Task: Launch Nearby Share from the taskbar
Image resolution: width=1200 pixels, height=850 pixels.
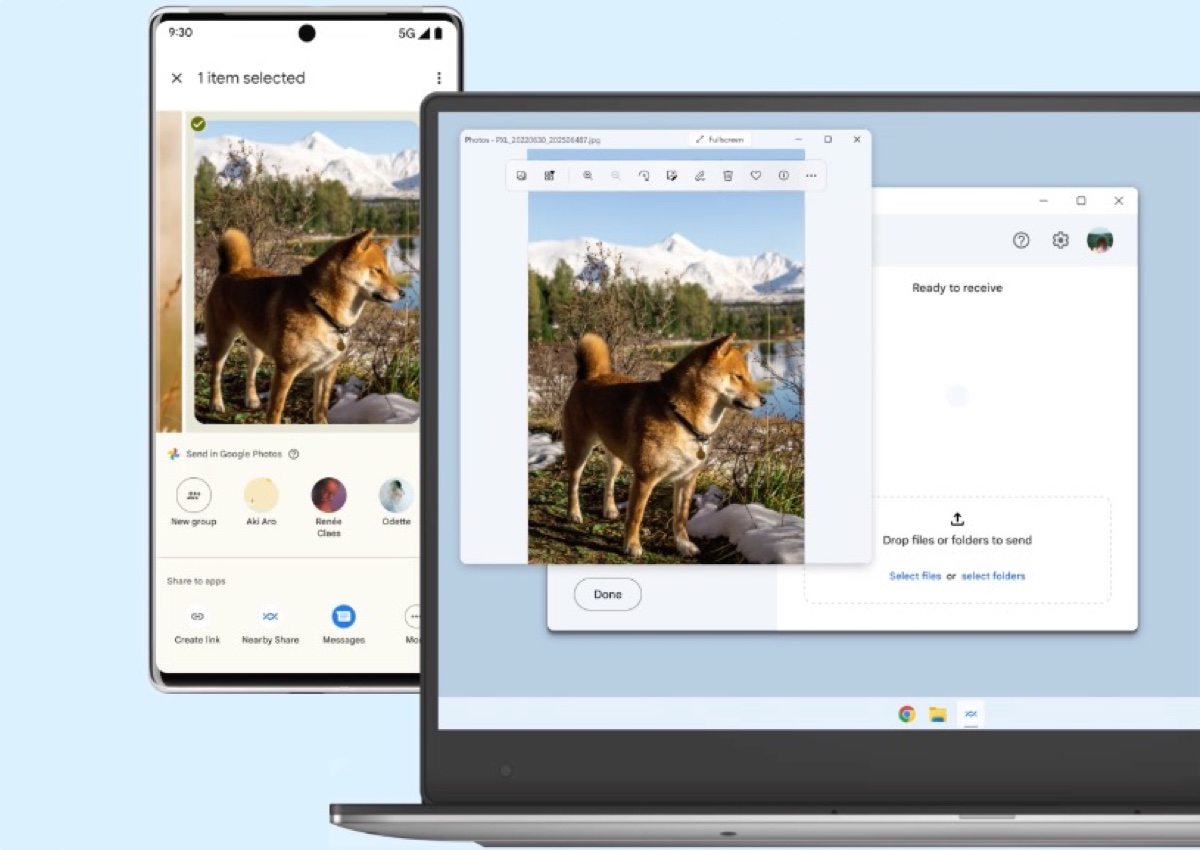Action: [971, 714]
